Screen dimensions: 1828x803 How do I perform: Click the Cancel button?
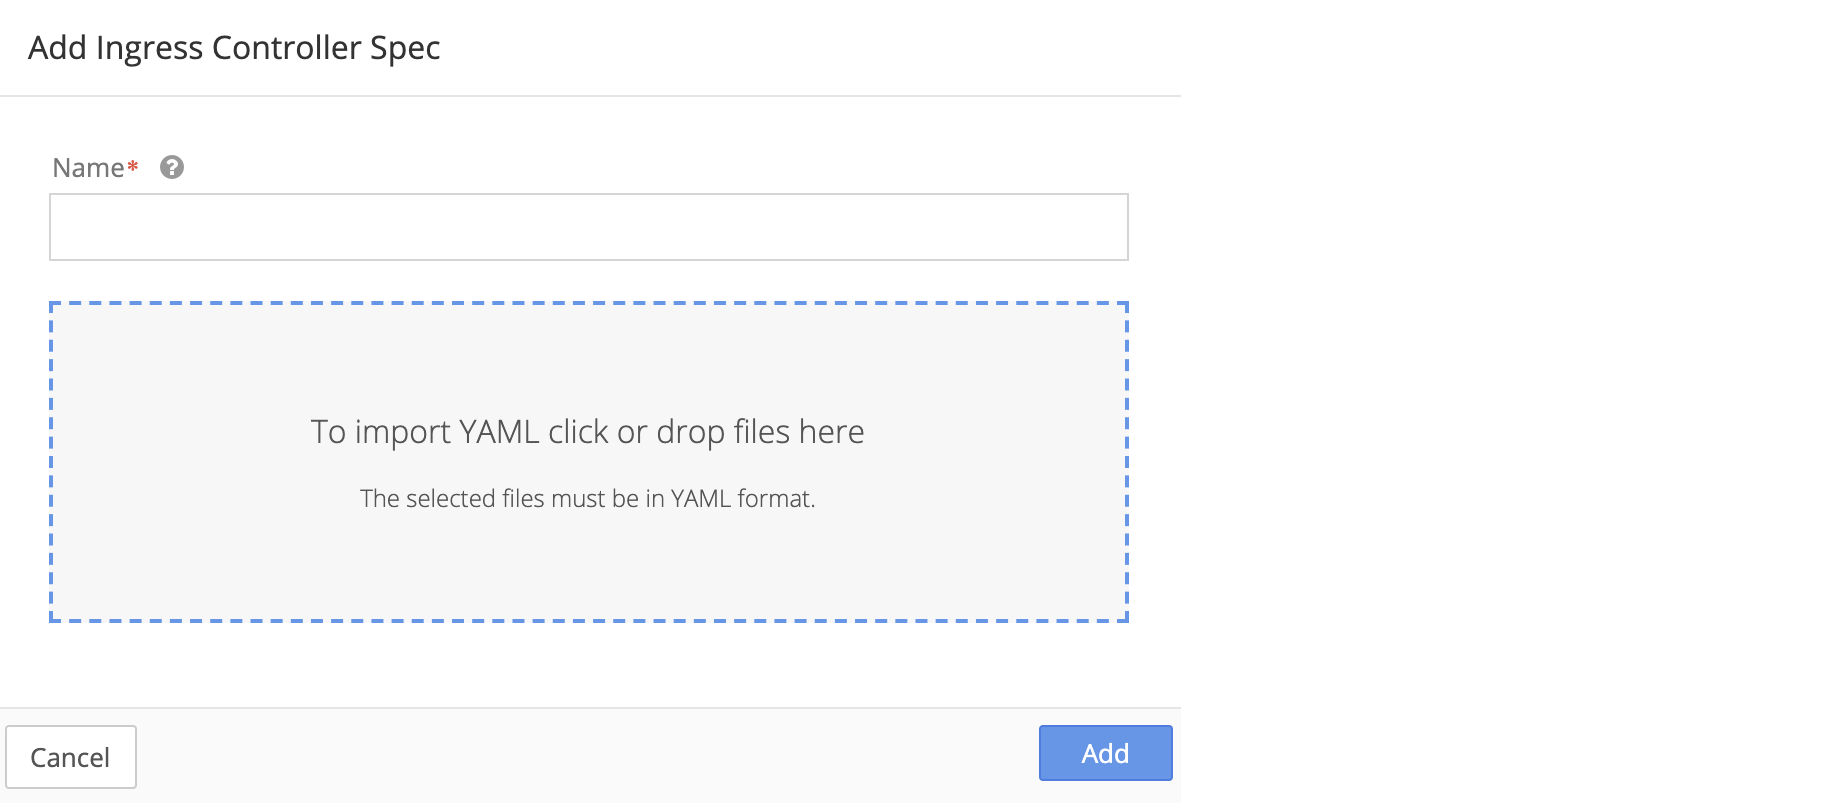pos(71,757)
